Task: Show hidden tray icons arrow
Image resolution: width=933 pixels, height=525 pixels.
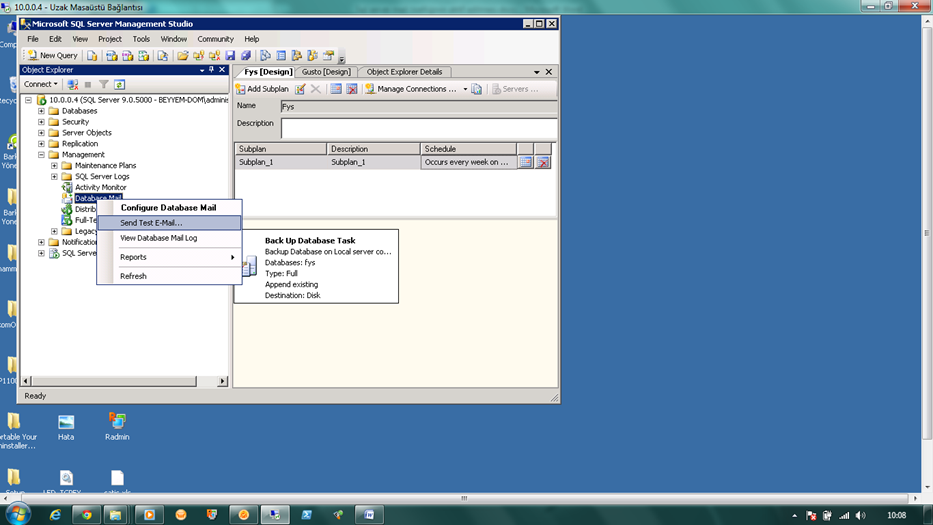Action: click(794, 515)
